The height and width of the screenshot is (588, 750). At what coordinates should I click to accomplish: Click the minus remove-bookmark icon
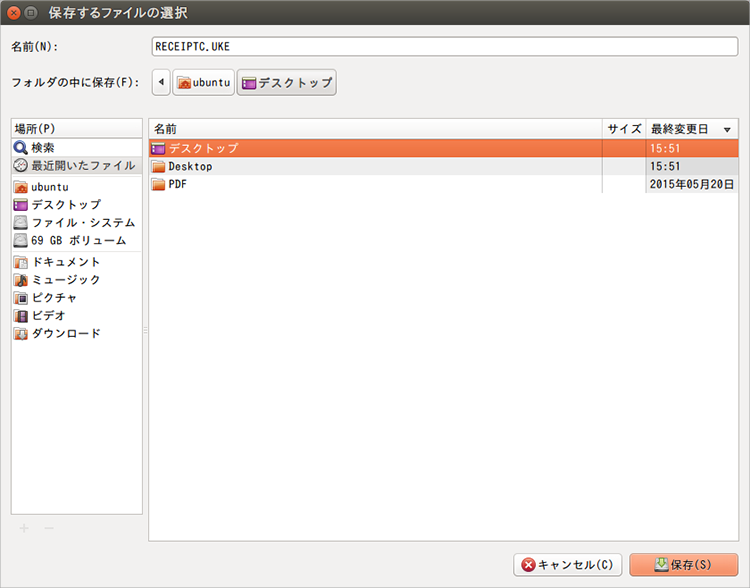pyautogui.click(x=49, y=528)
